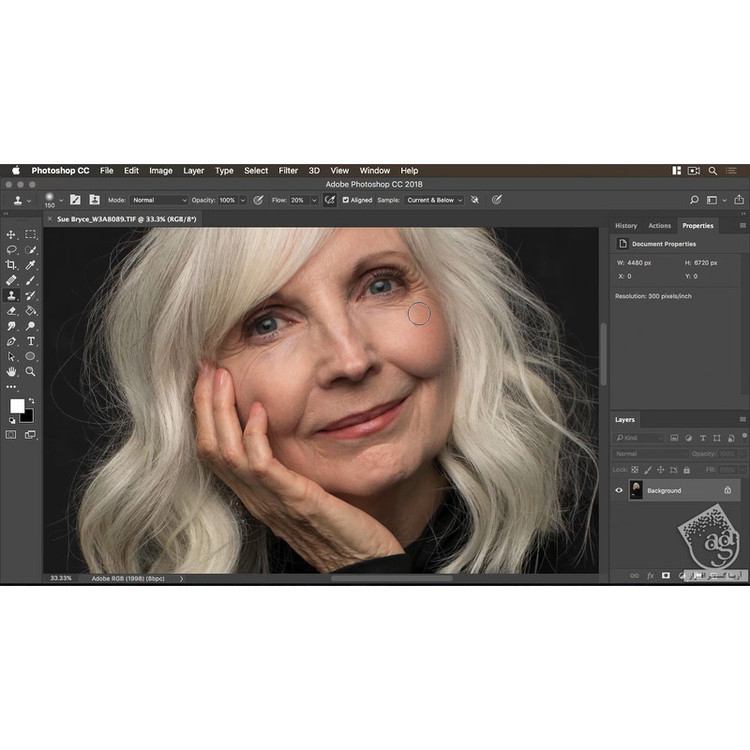Viewport: 750px width, 750px height.
Task: Select the Zoom tool magnifier
Action: point(31,371)
